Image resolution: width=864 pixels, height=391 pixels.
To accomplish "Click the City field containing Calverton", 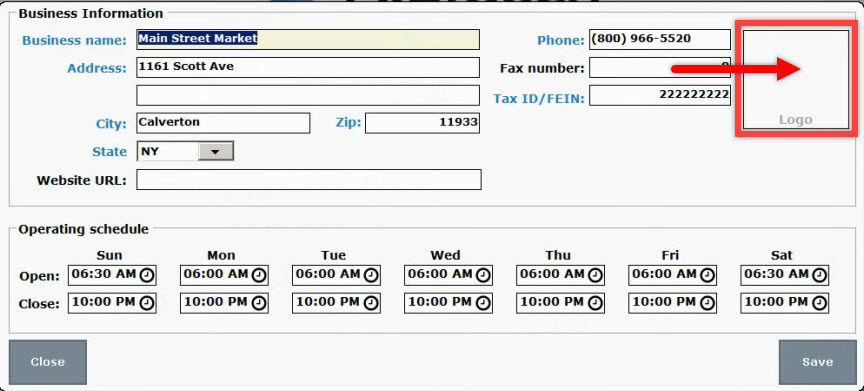I will tap(223, 123).
